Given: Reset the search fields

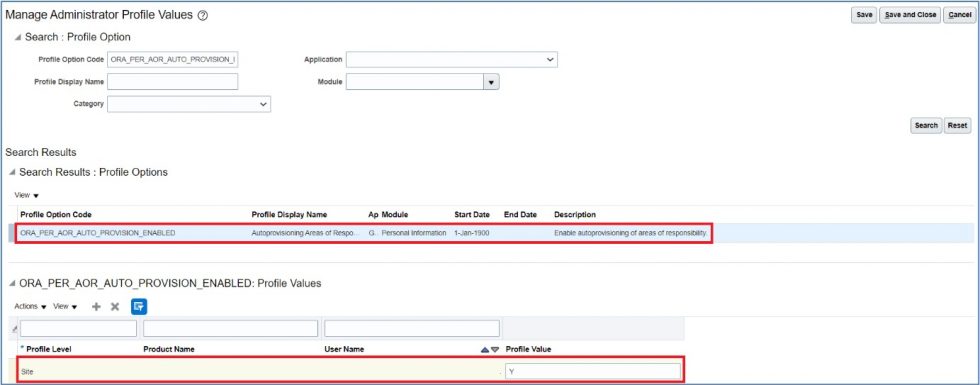Looking at the screenshot, I should tap(957, 126).
